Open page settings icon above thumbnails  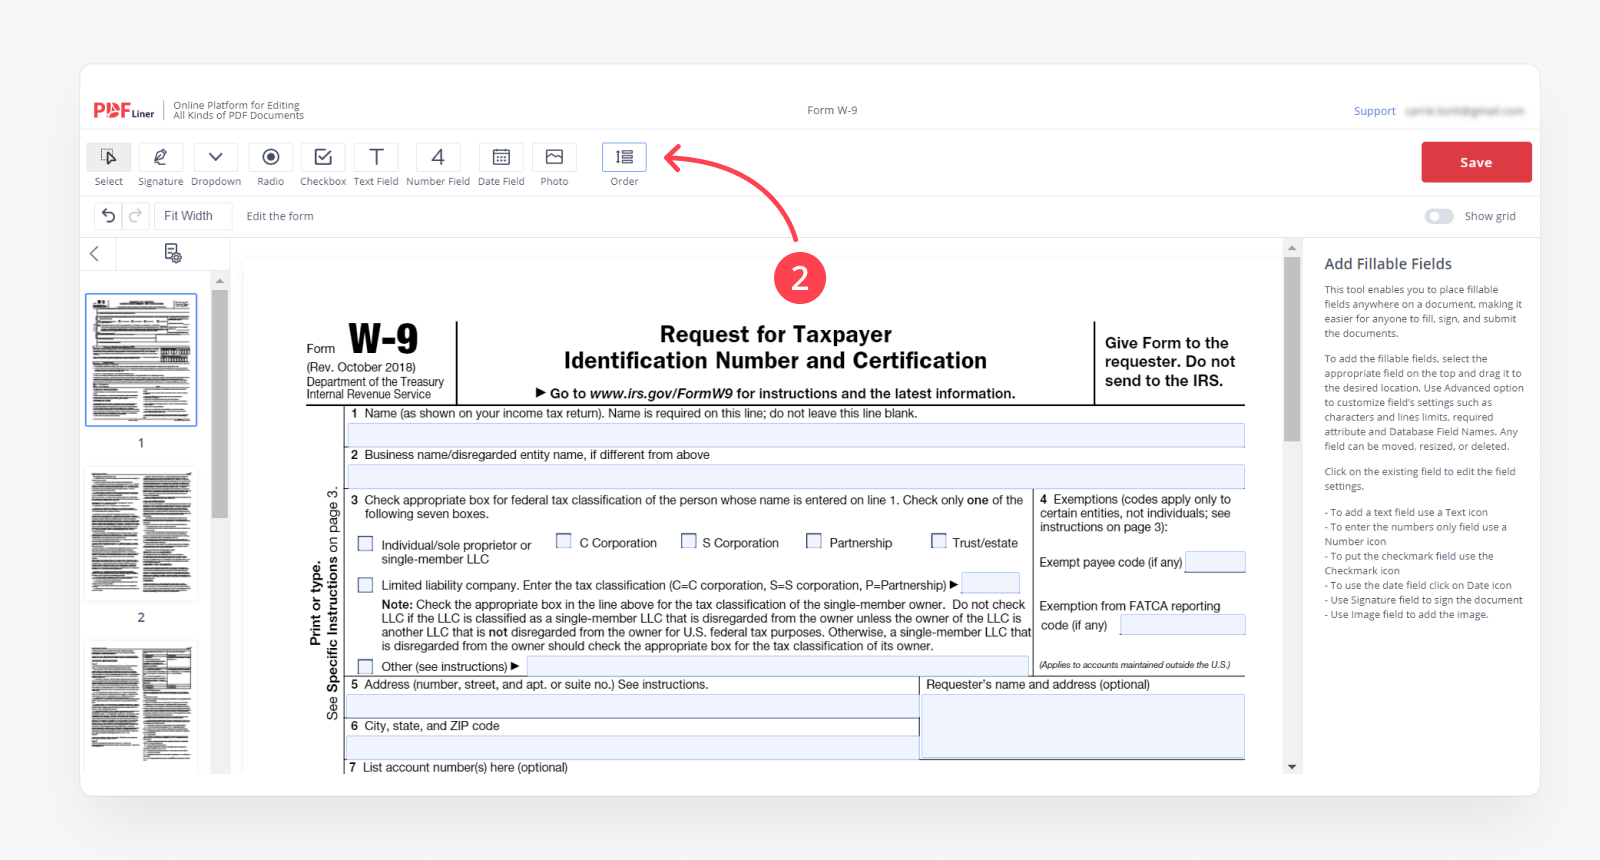[173, 254]
